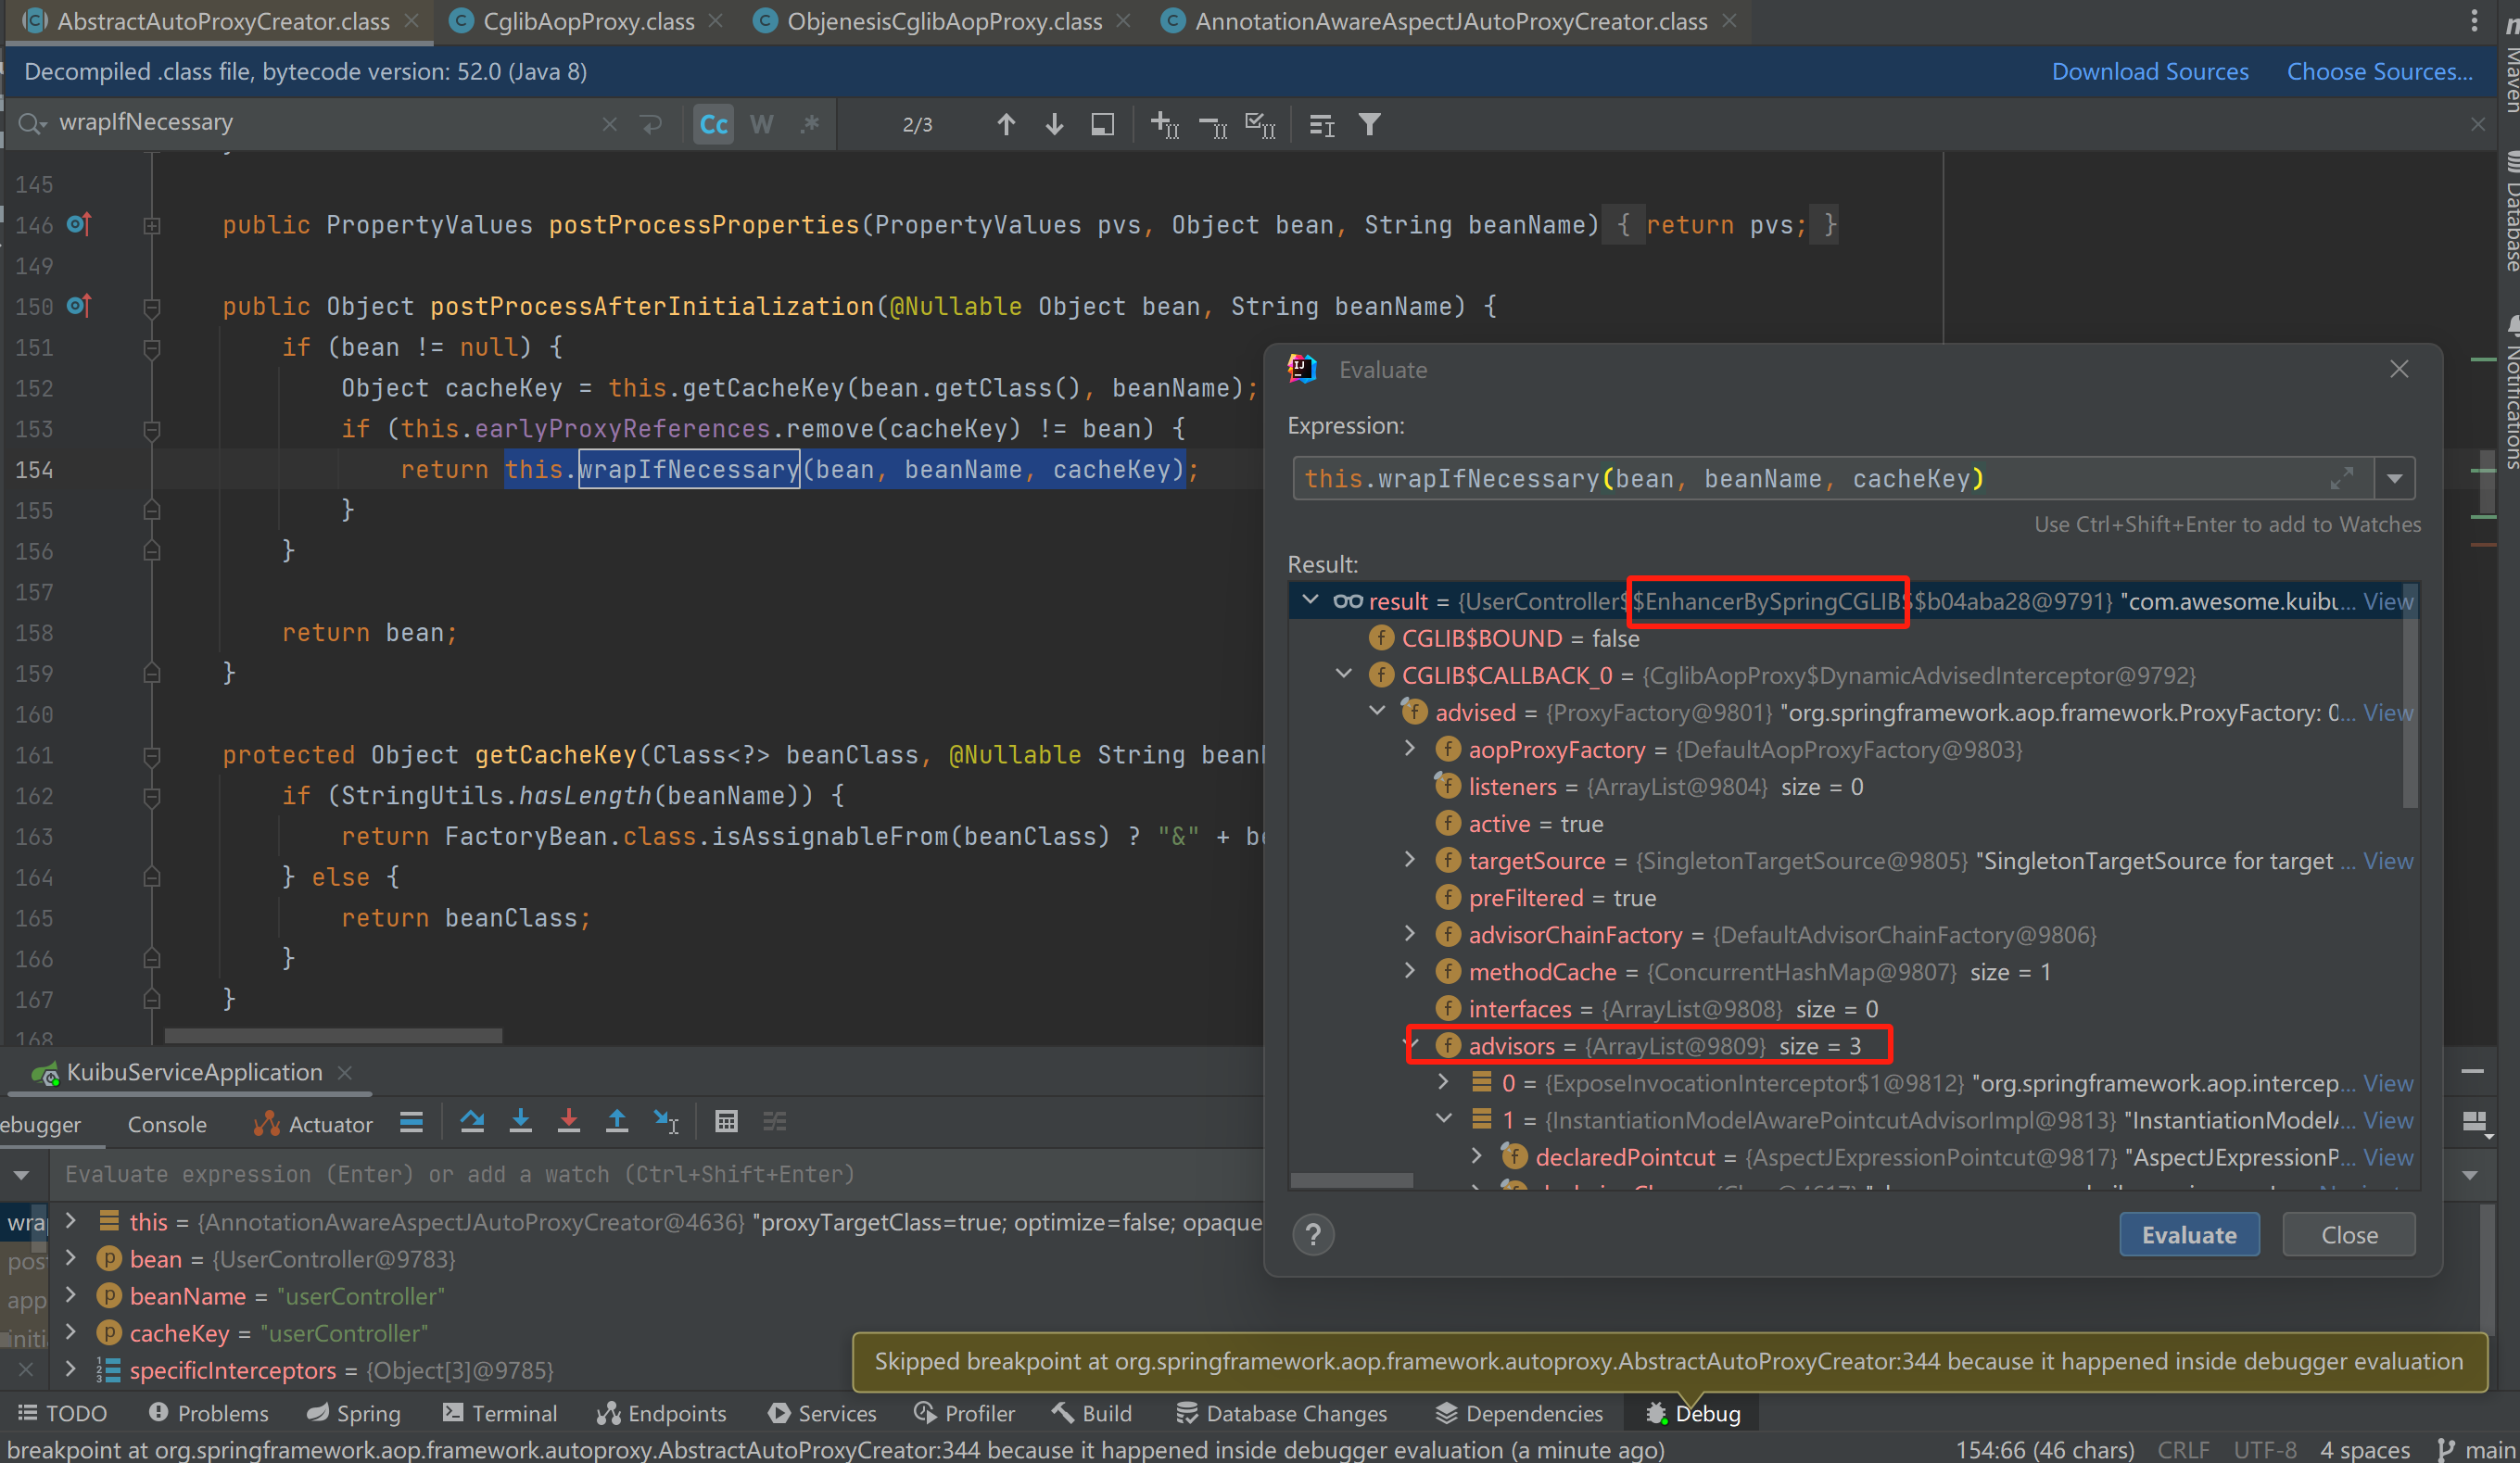2520x1463 pixels.
Task: Expand the targetSource tree node
Action: [1410, 860]
